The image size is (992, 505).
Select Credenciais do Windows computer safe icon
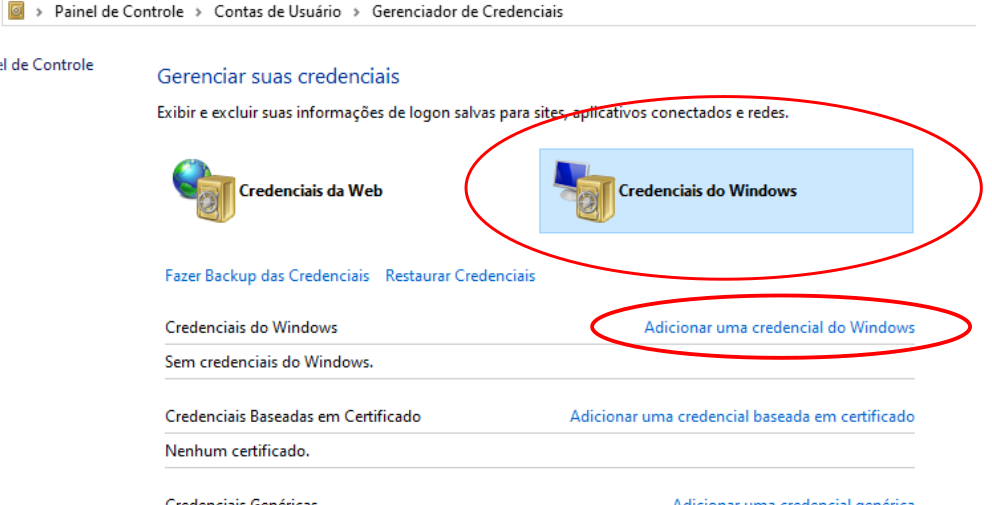(583, 190)
